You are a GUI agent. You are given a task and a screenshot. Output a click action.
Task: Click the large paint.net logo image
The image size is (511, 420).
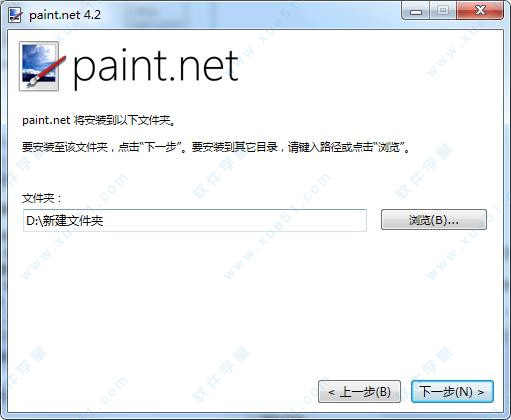click(x=39, y=66)
